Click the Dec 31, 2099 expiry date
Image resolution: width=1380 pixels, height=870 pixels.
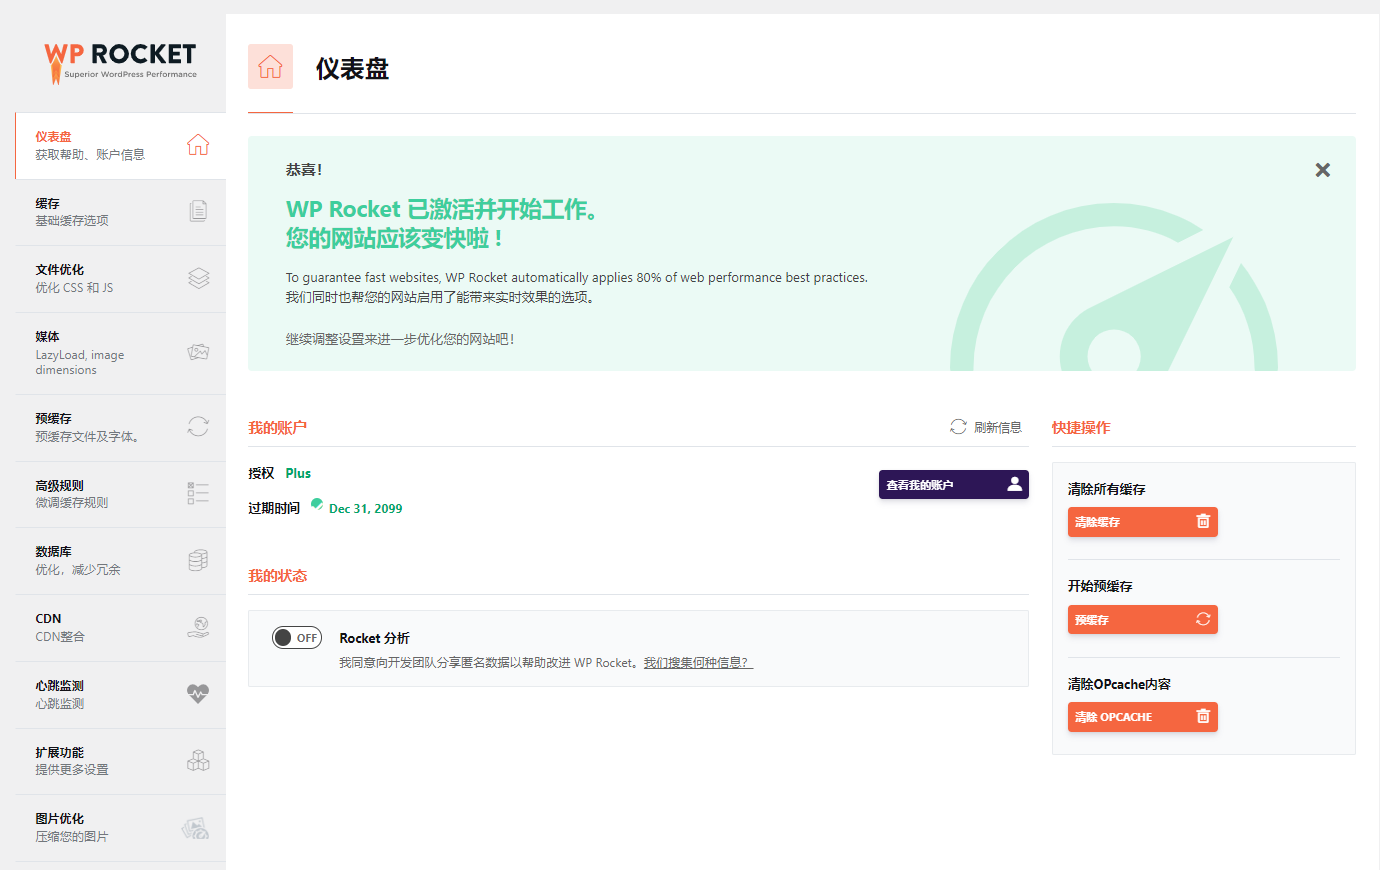pyautogui.click(x=366, y=508)
